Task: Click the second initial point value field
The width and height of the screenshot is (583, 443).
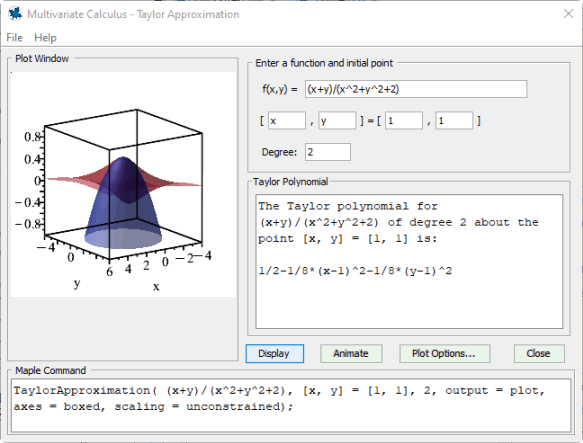Action: [454, 121]
